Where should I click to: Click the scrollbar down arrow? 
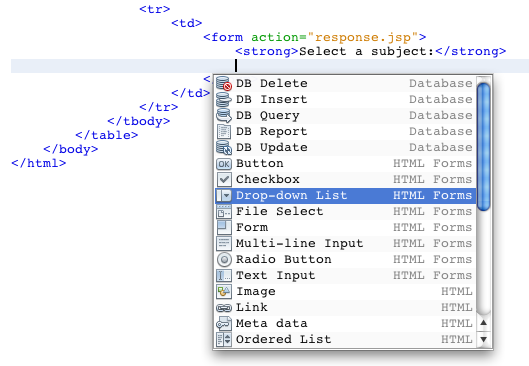coord(483,339)
